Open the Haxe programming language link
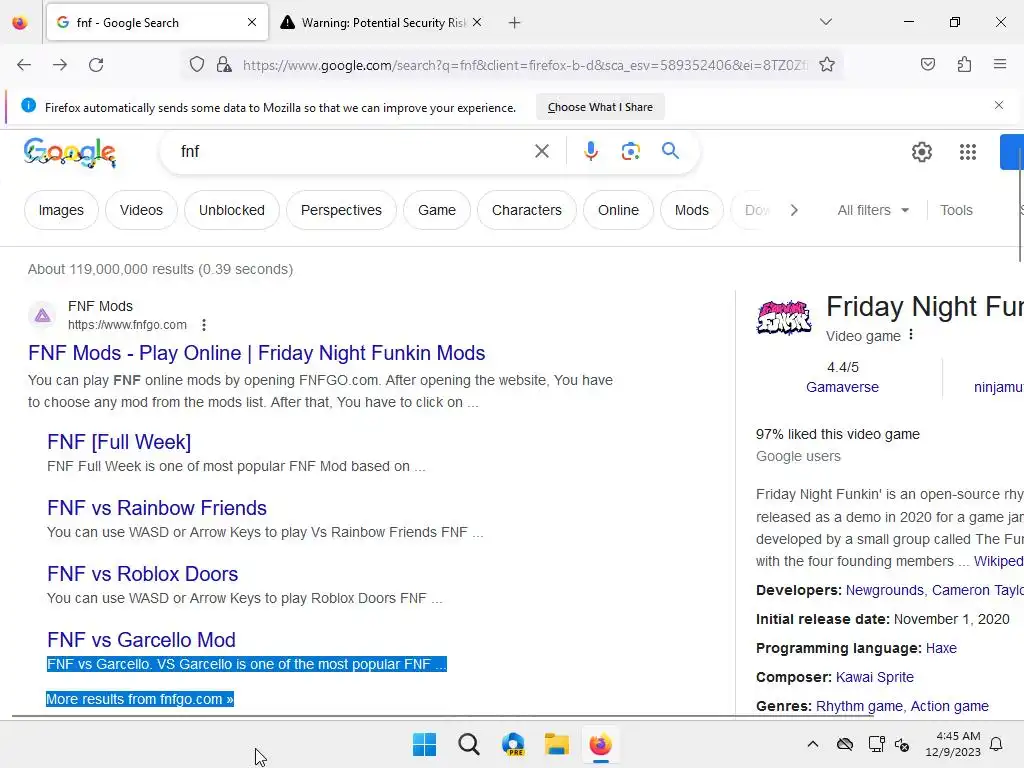Viewport: 1024px width, 768px height. pos(941,648)
